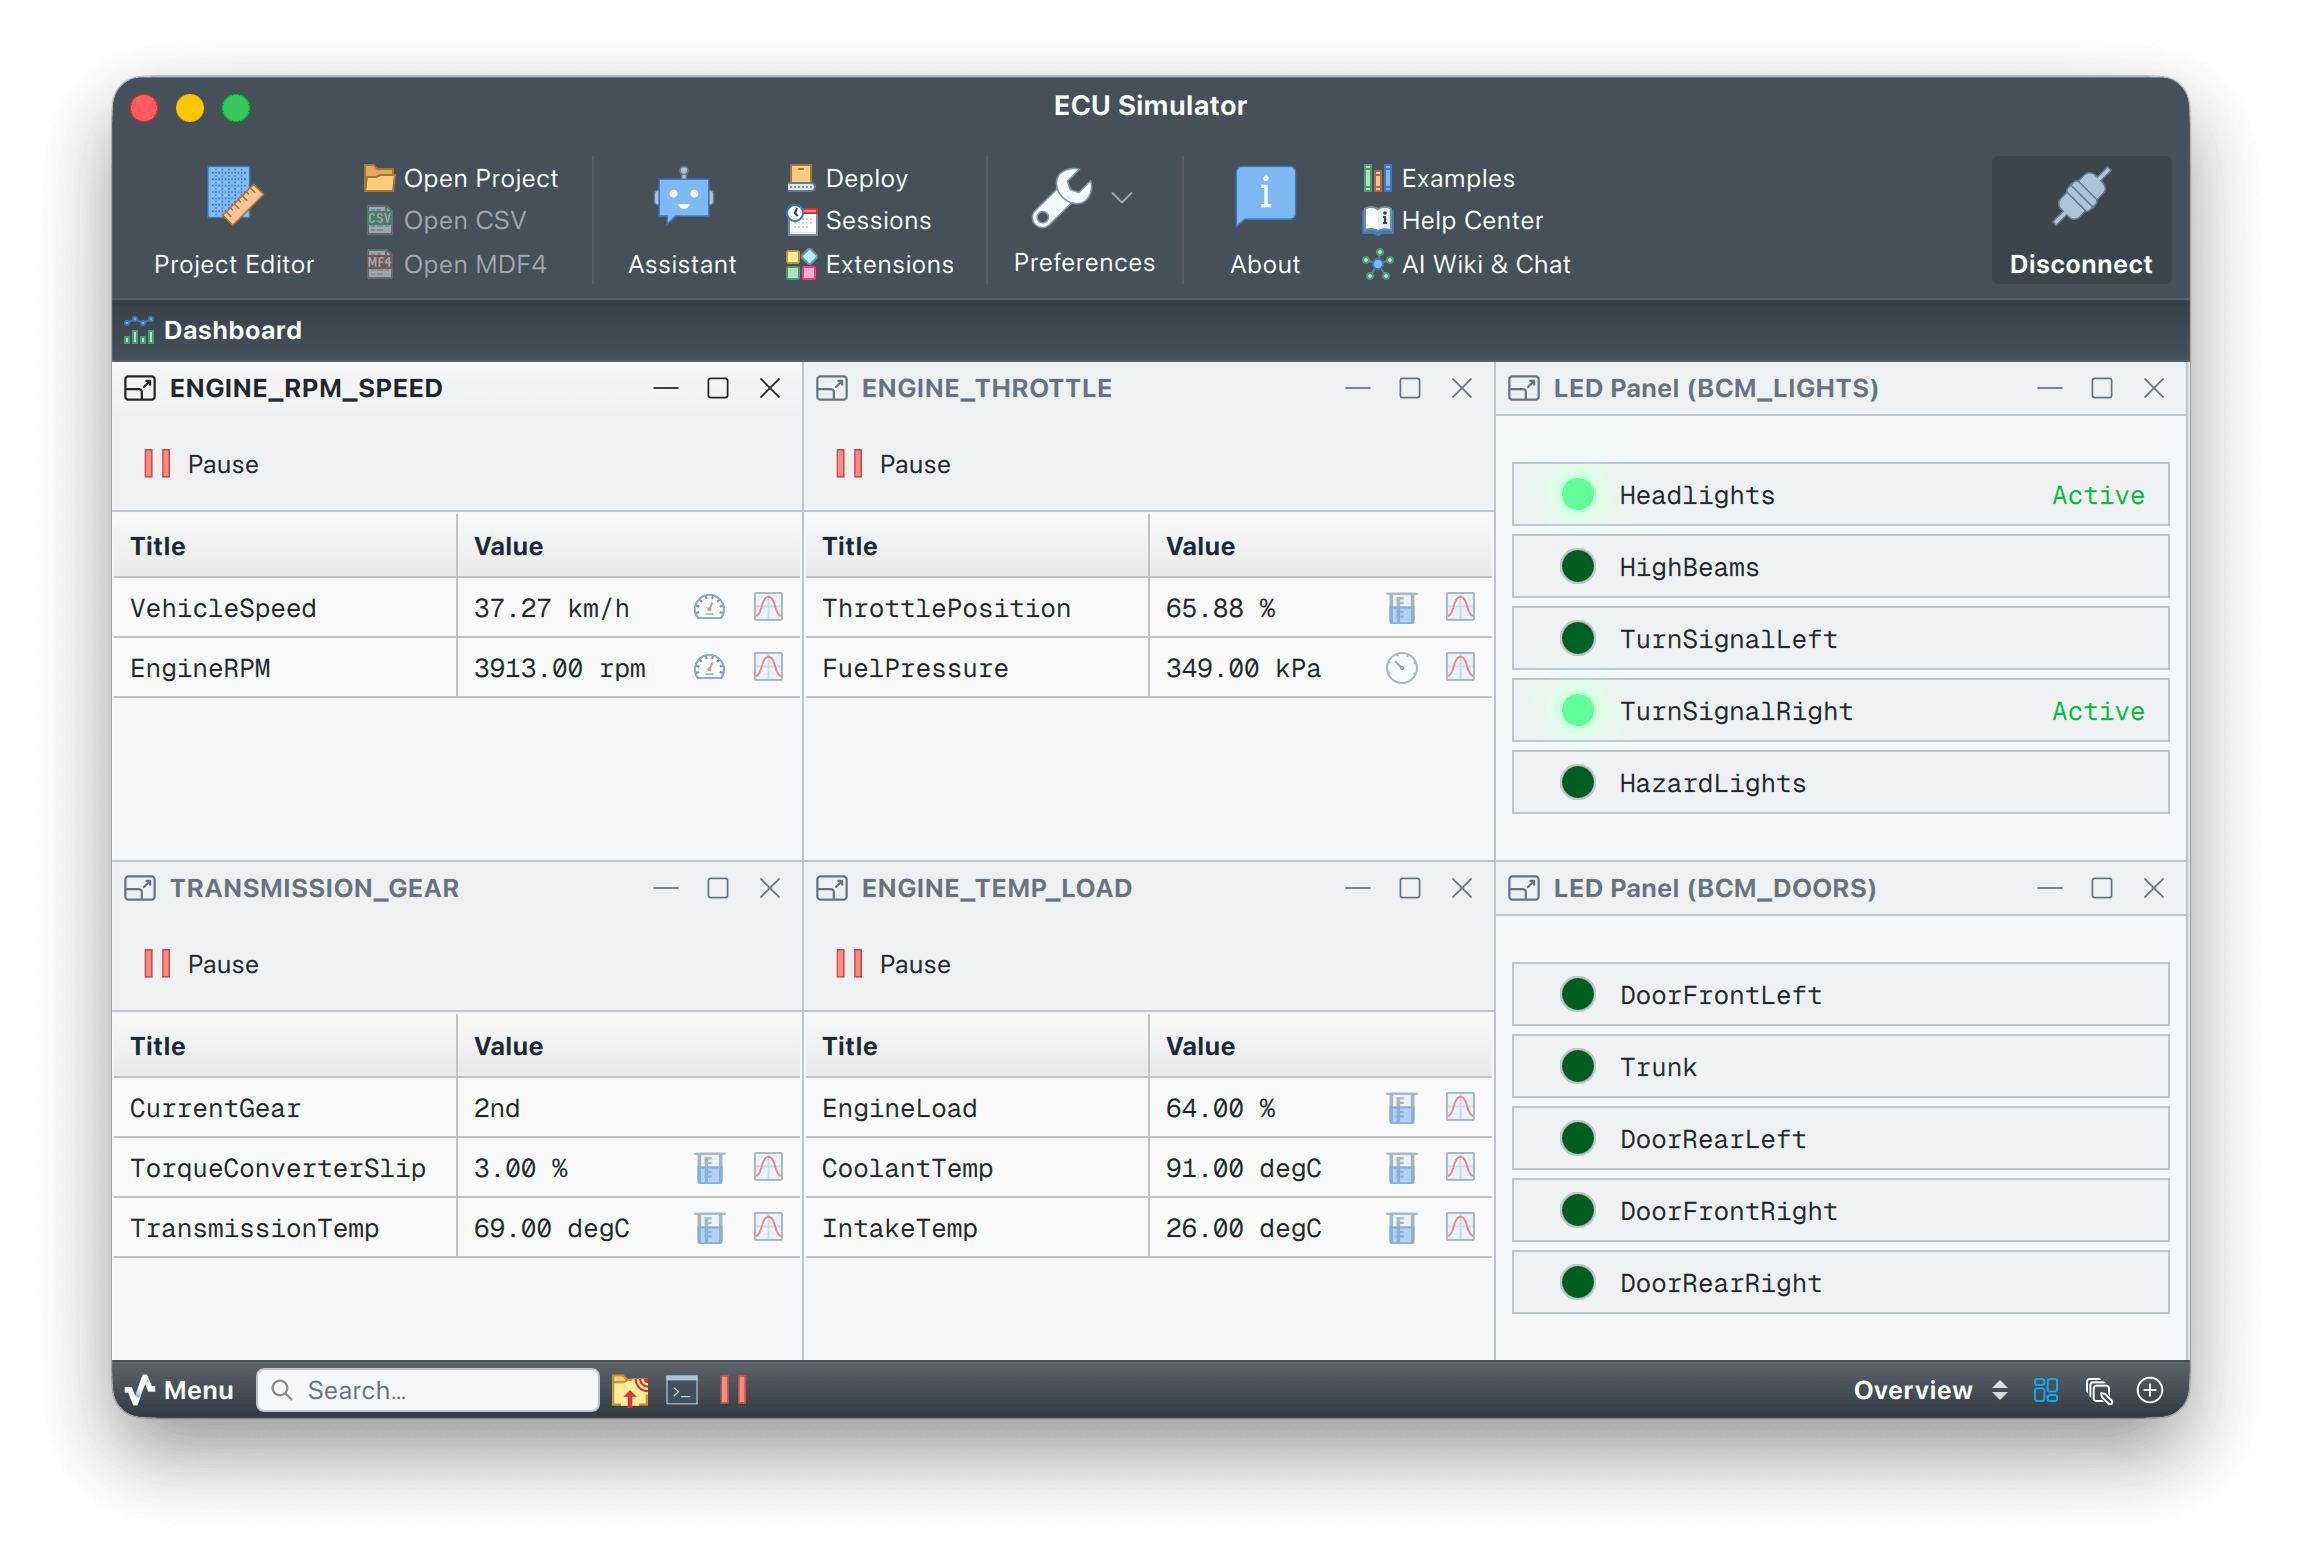The height and width of the screenshot is (1566, 2302).
Task: Open Extensions
Action: coord(870,264)
